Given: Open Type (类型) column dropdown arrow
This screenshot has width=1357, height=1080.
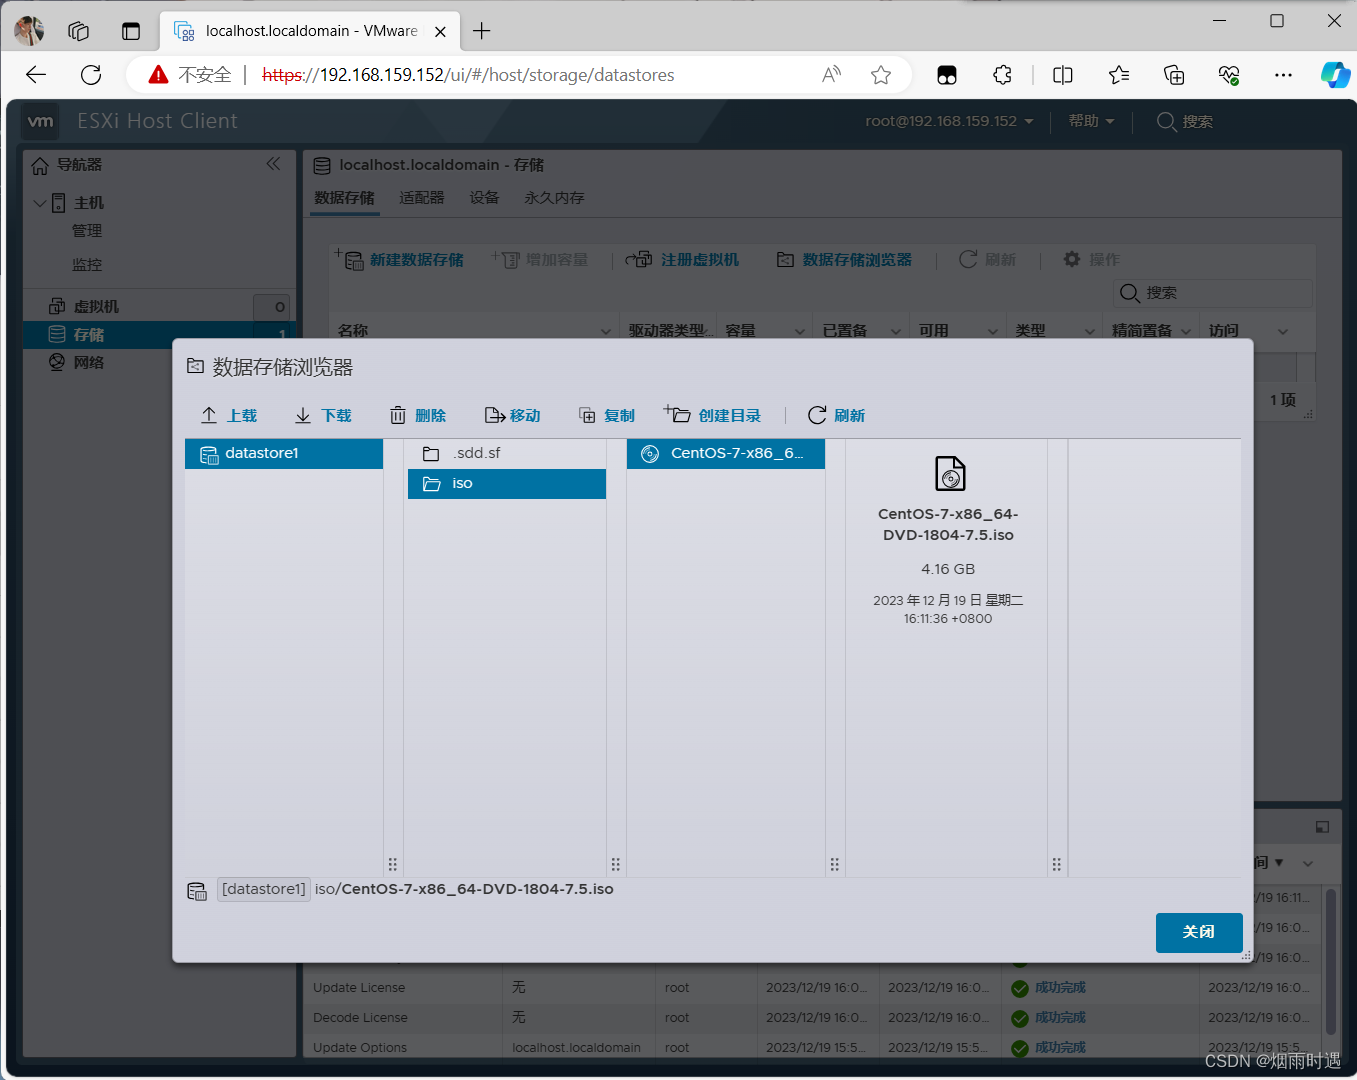Looking at the screenshot, I should [1089, 331].
